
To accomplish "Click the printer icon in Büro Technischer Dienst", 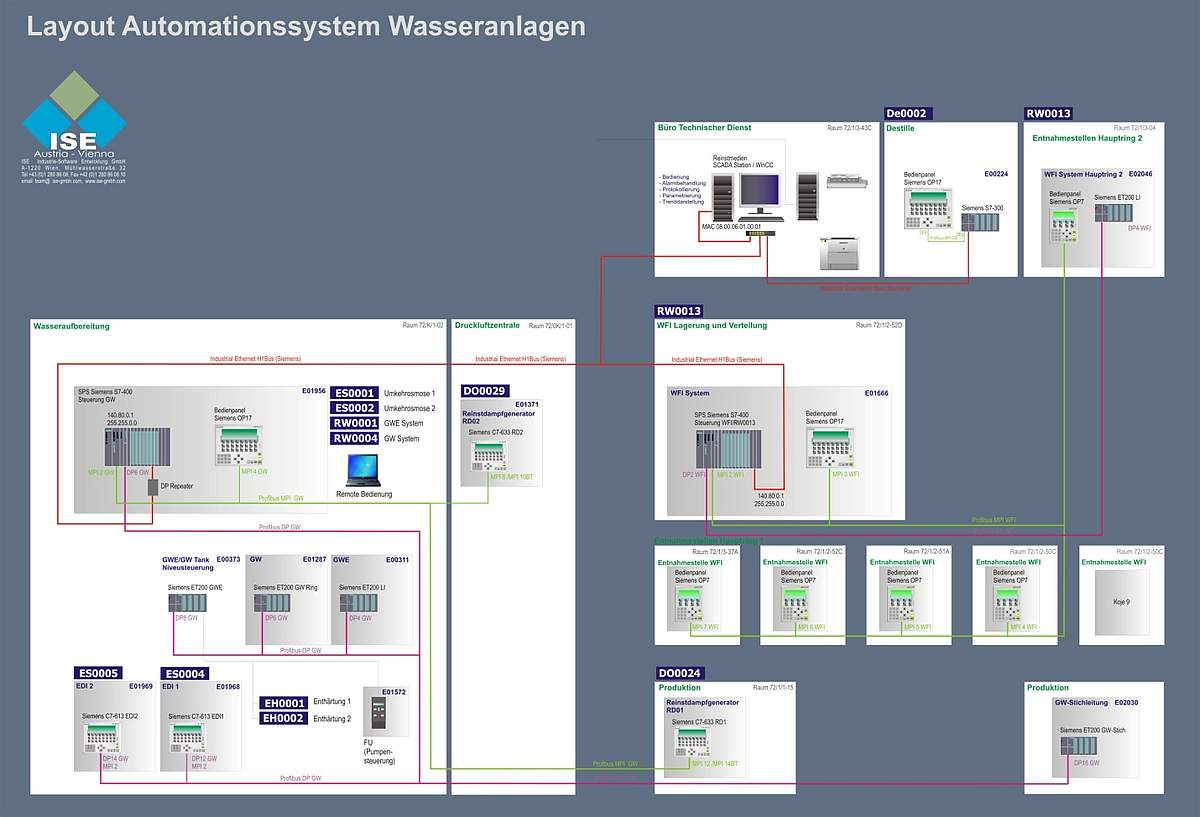I will click(840, 253).
